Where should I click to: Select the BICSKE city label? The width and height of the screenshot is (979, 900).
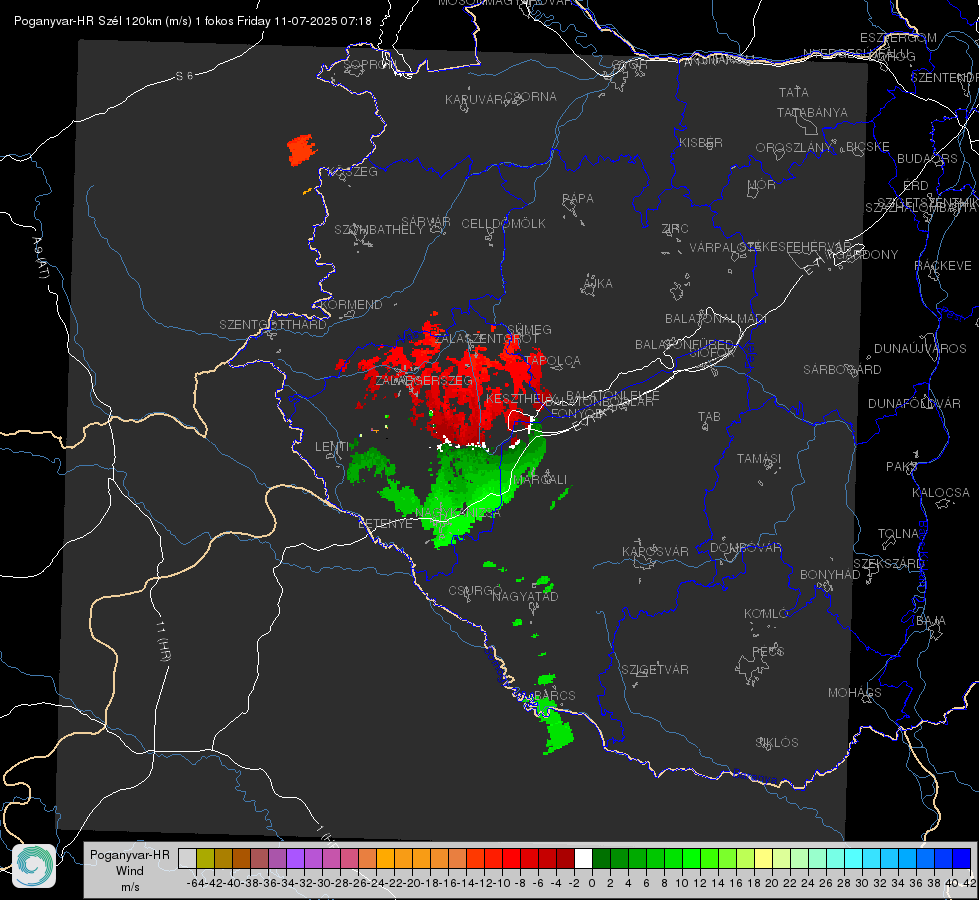[x=868, y=146]
